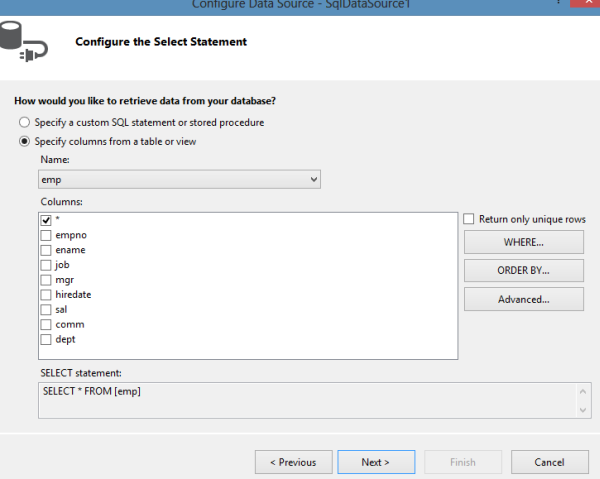The width and height of the screenshot is (600, 479).
Task: Uncheck the asterisk all-columns checkbox
Action: pyautogui.click(x=46, y=219)
